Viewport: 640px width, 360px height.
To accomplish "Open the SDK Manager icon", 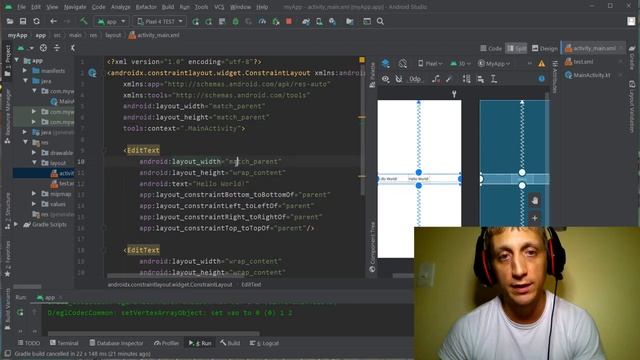I will pos(333,21).
